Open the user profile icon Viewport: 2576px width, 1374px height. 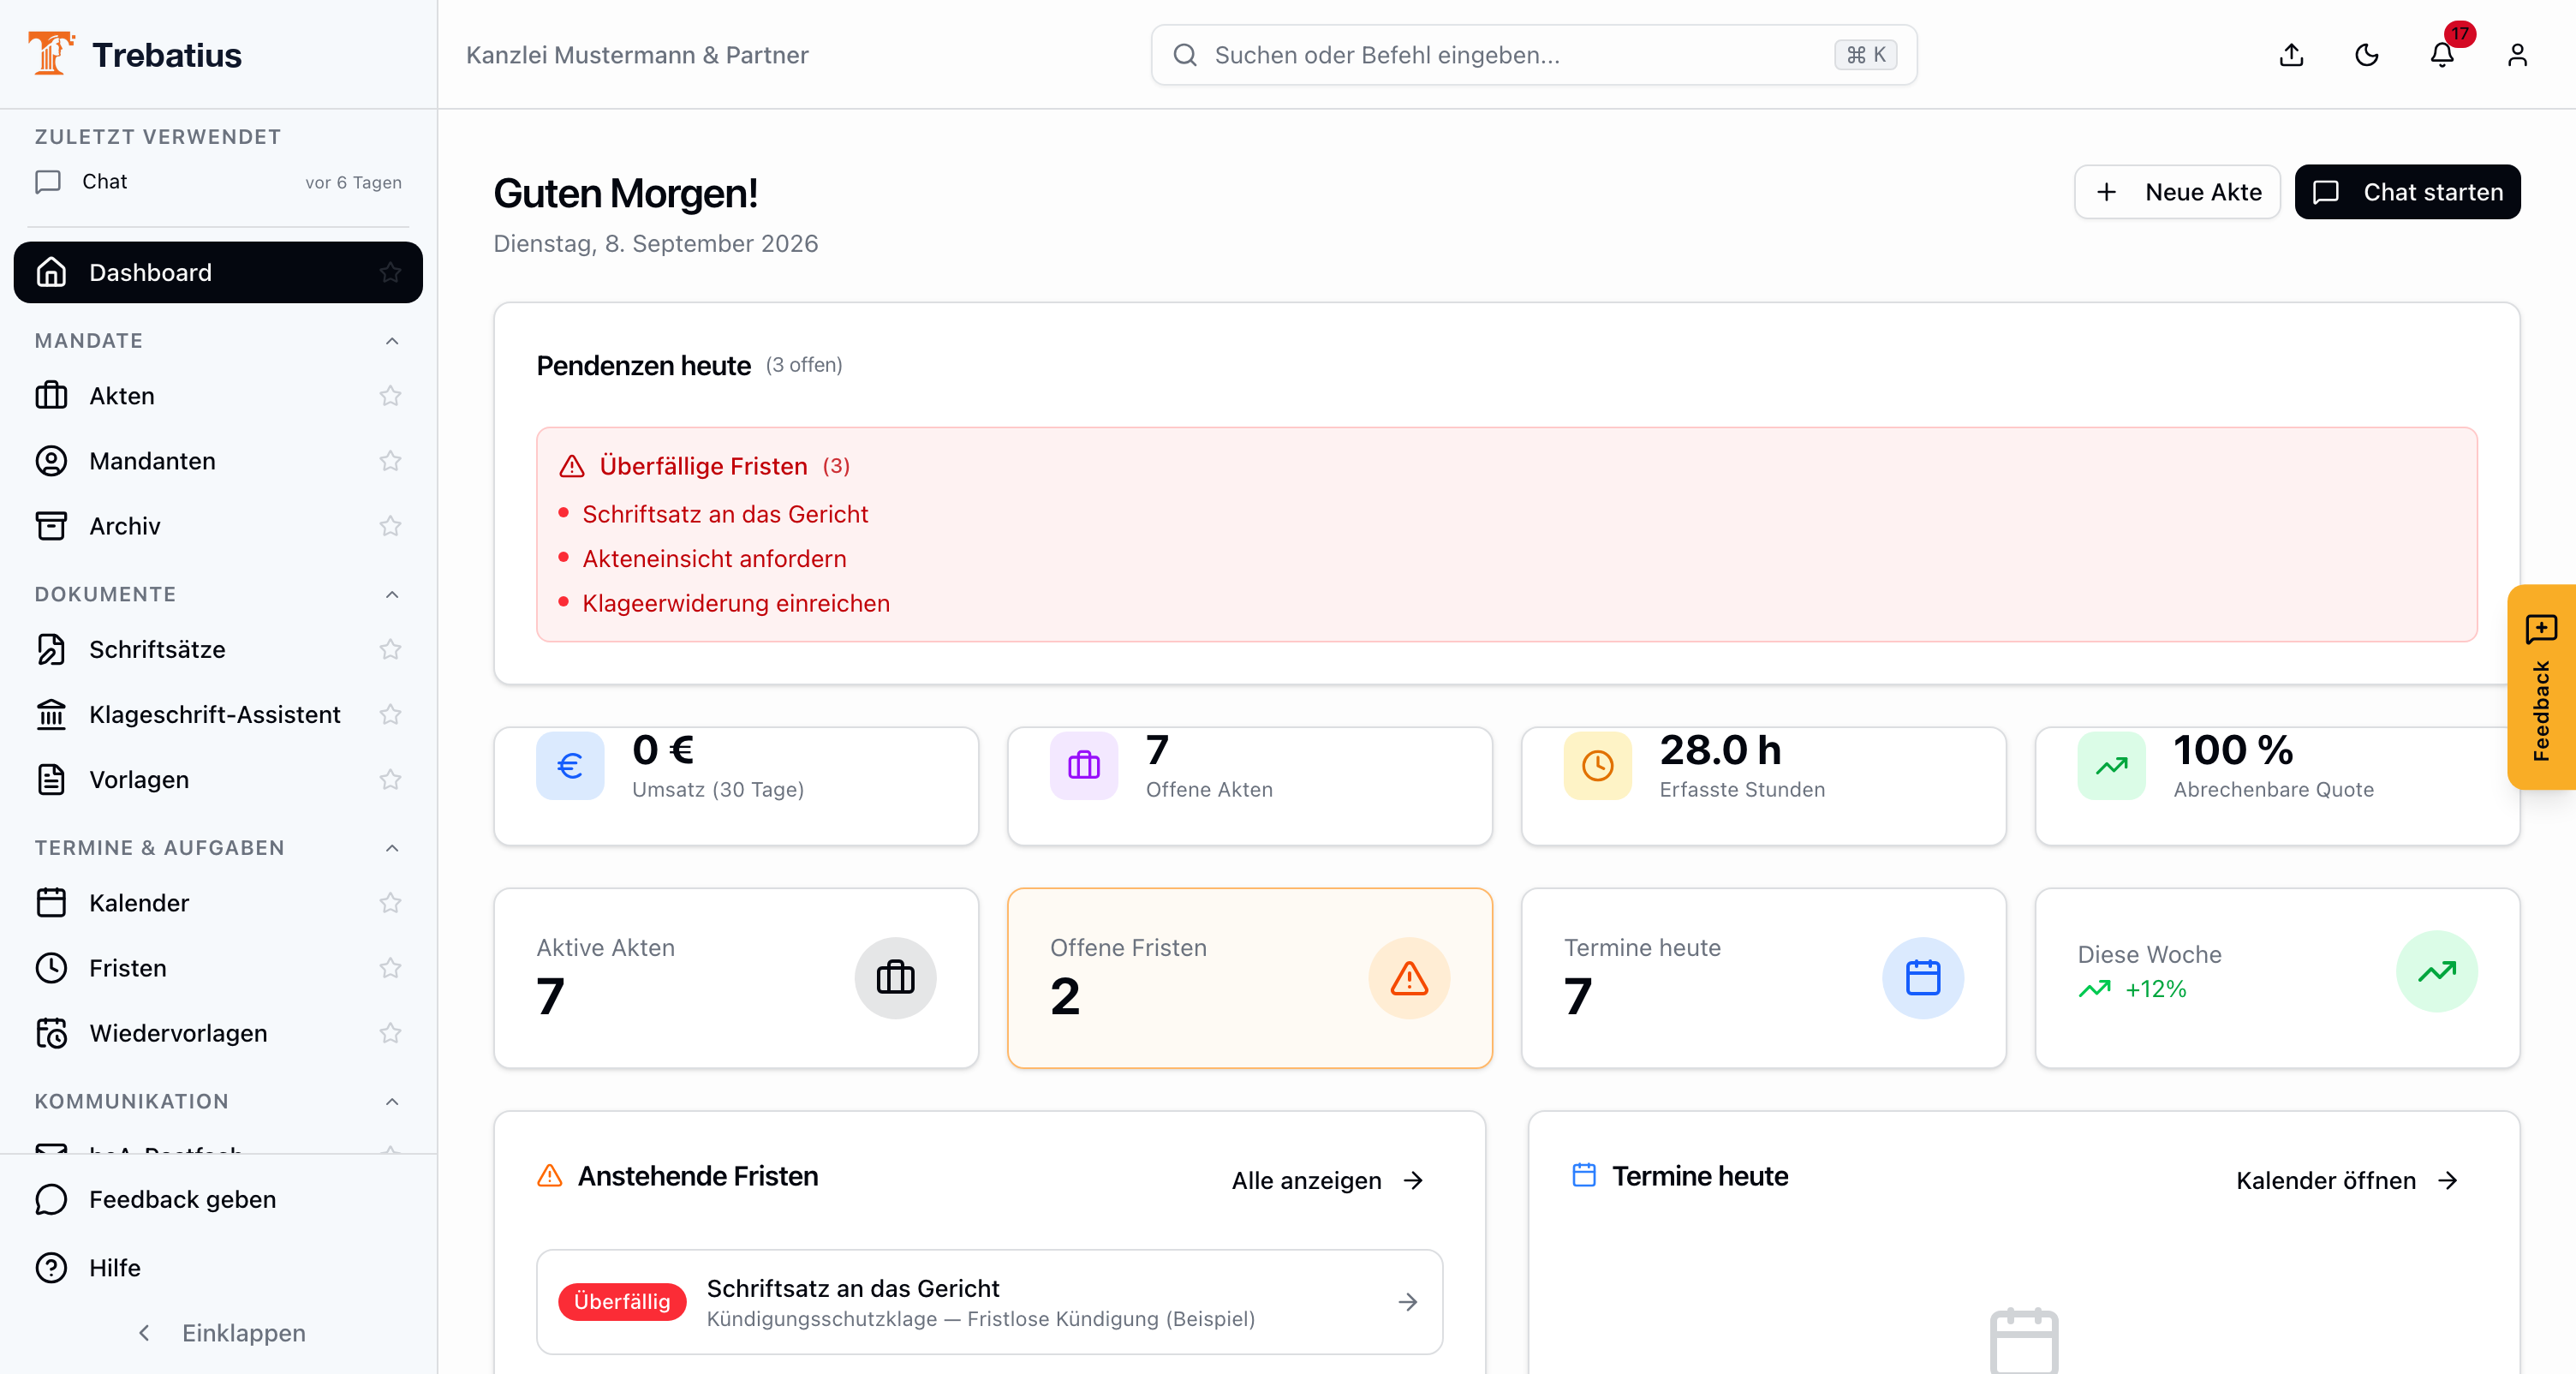(x=2517, y=55)
